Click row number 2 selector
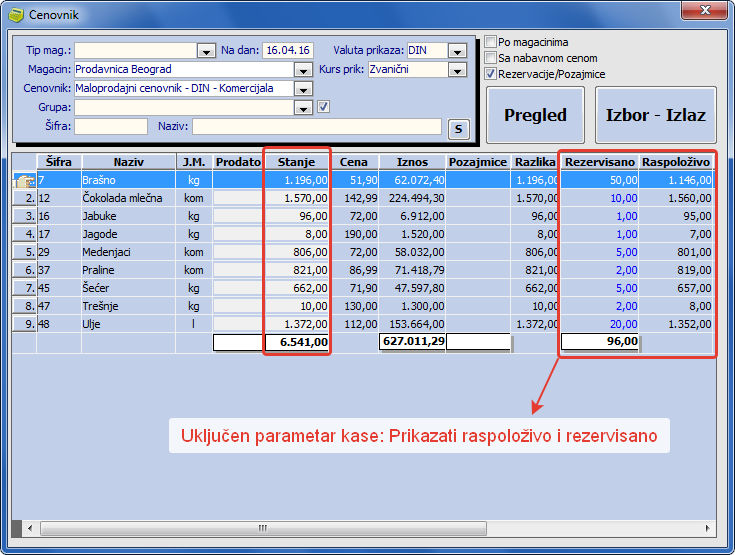Screen dimensions: 735x555 pyautogui.click(x=24, y=198)
